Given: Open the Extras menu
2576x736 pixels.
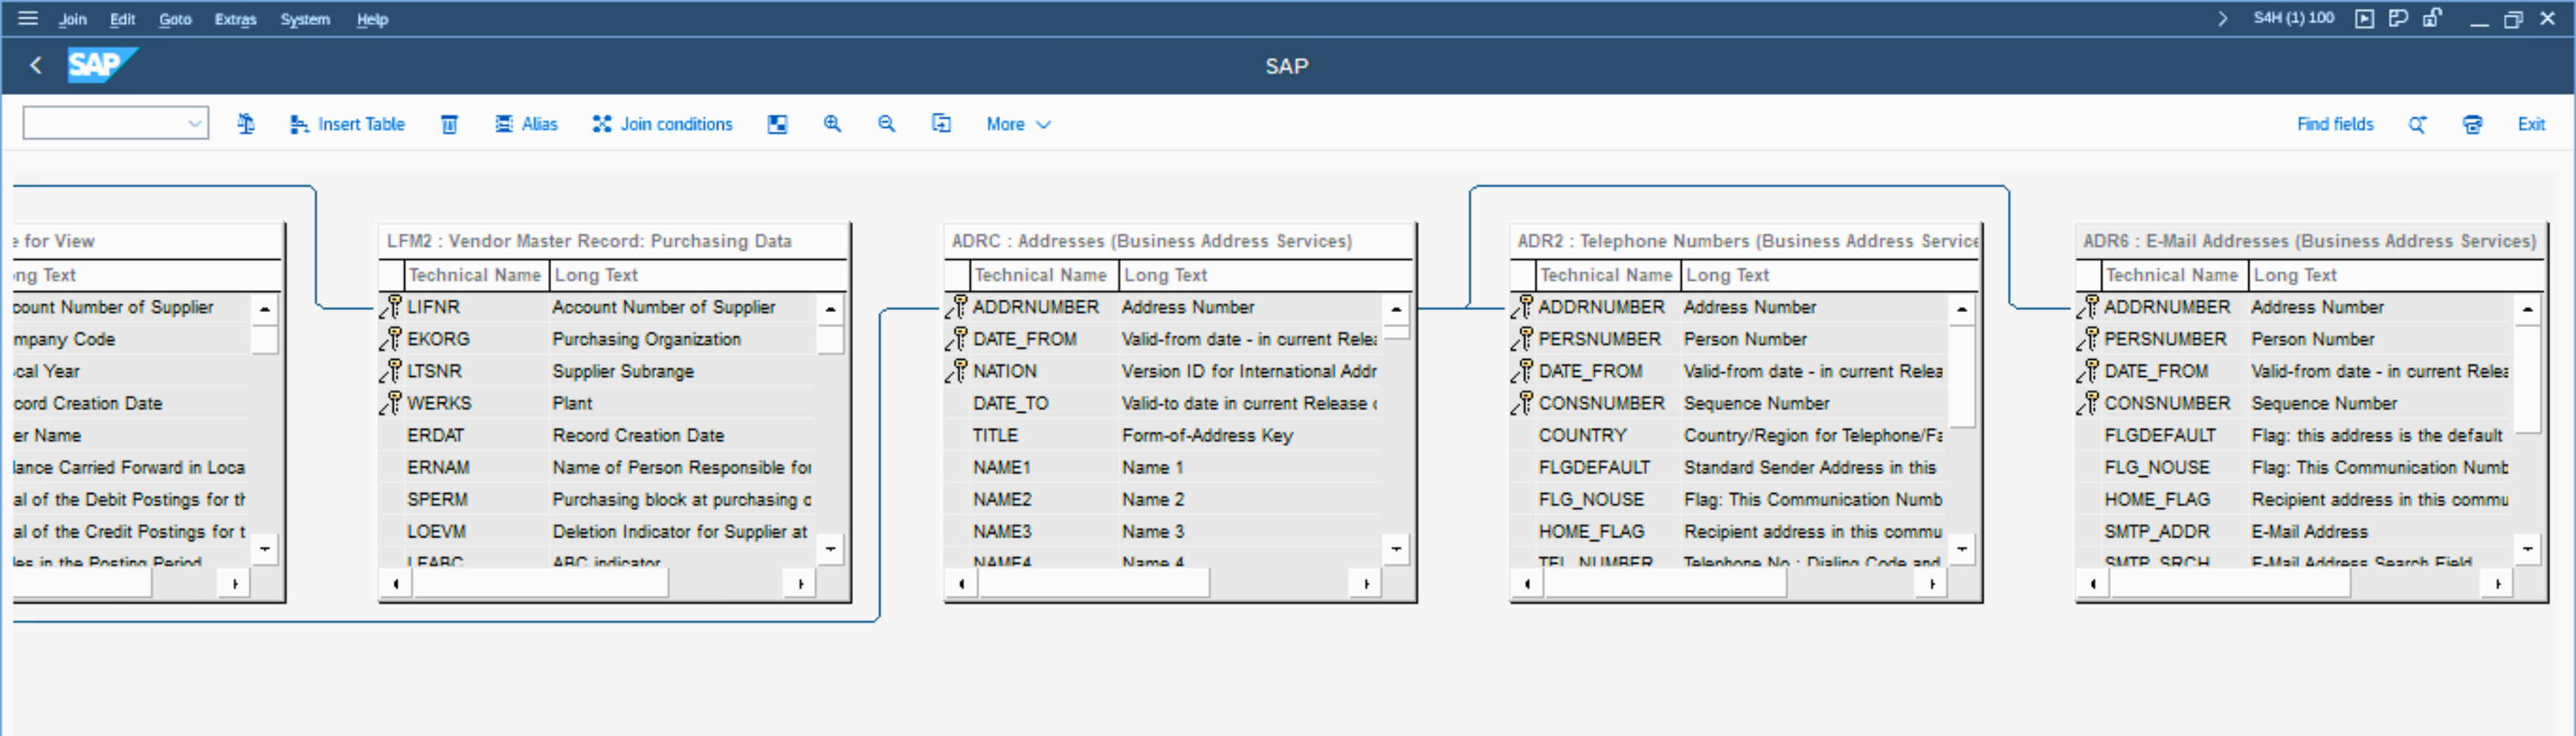Looking at the screenshot, I should click(235, 19).
